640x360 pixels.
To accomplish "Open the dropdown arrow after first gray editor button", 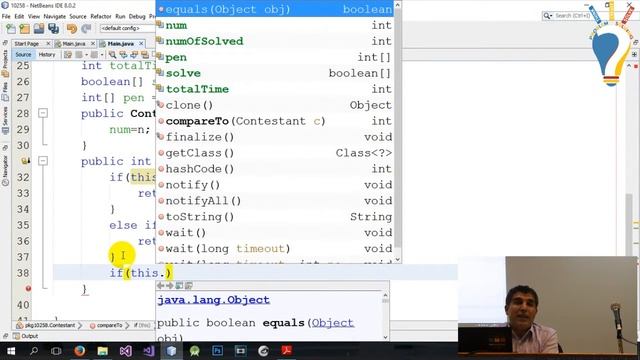I will coord(87,55).
